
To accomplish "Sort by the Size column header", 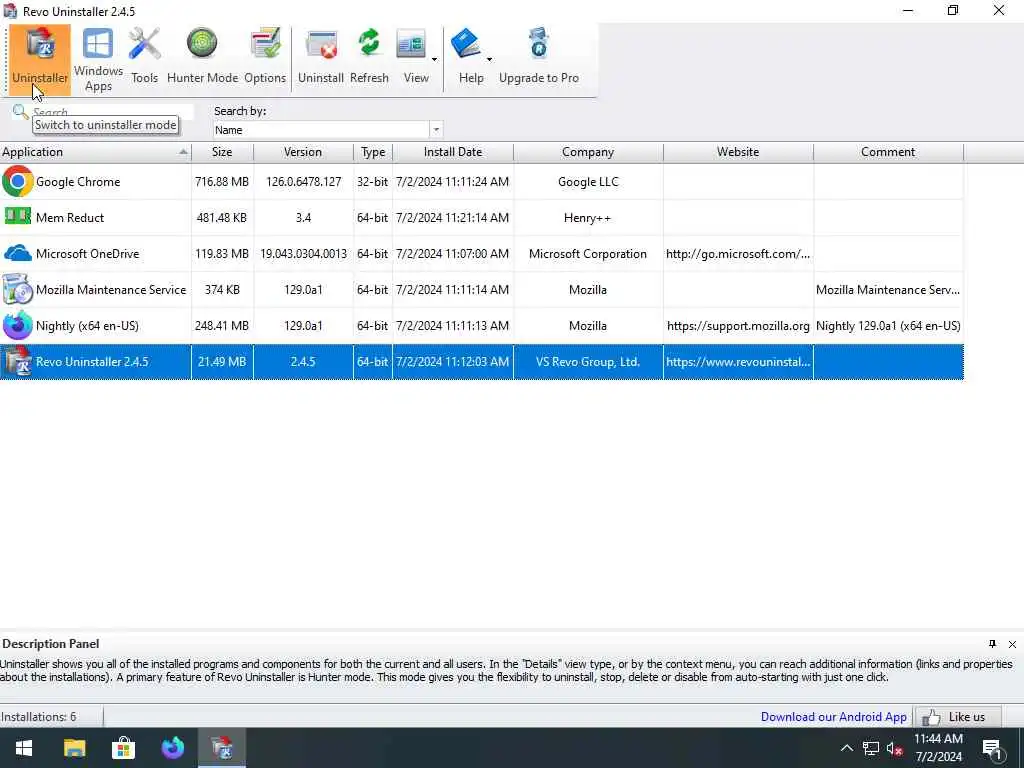I will point(222,152).
